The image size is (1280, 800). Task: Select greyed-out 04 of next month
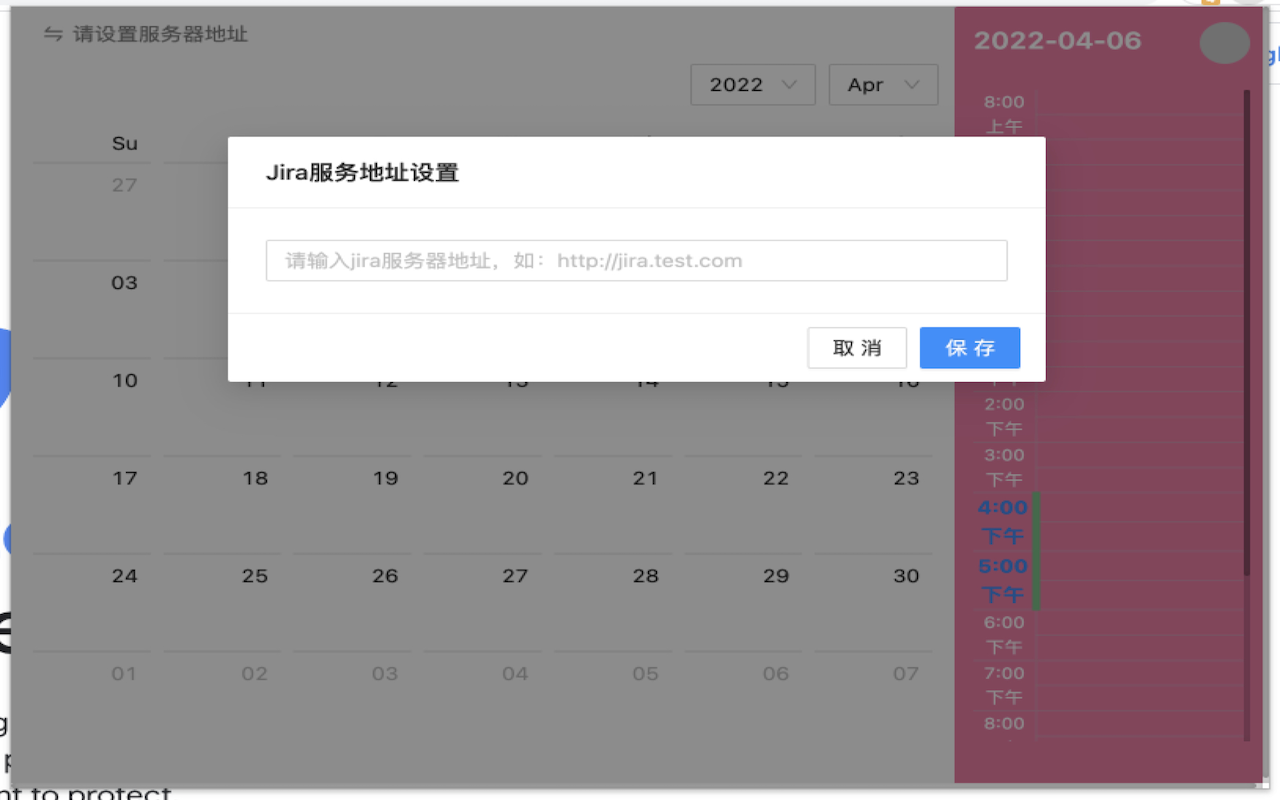(x=515, y=674)
